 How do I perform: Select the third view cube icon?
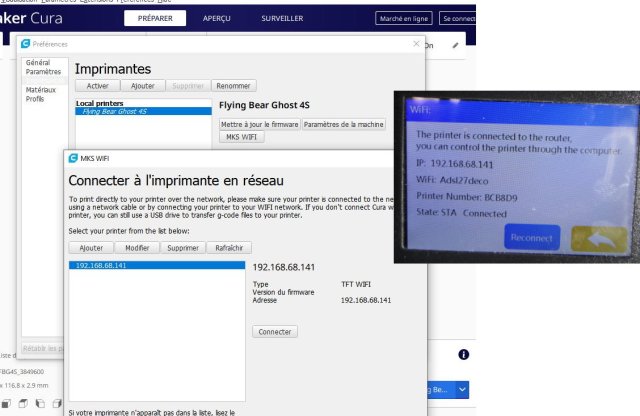click(x=40, y=404)
